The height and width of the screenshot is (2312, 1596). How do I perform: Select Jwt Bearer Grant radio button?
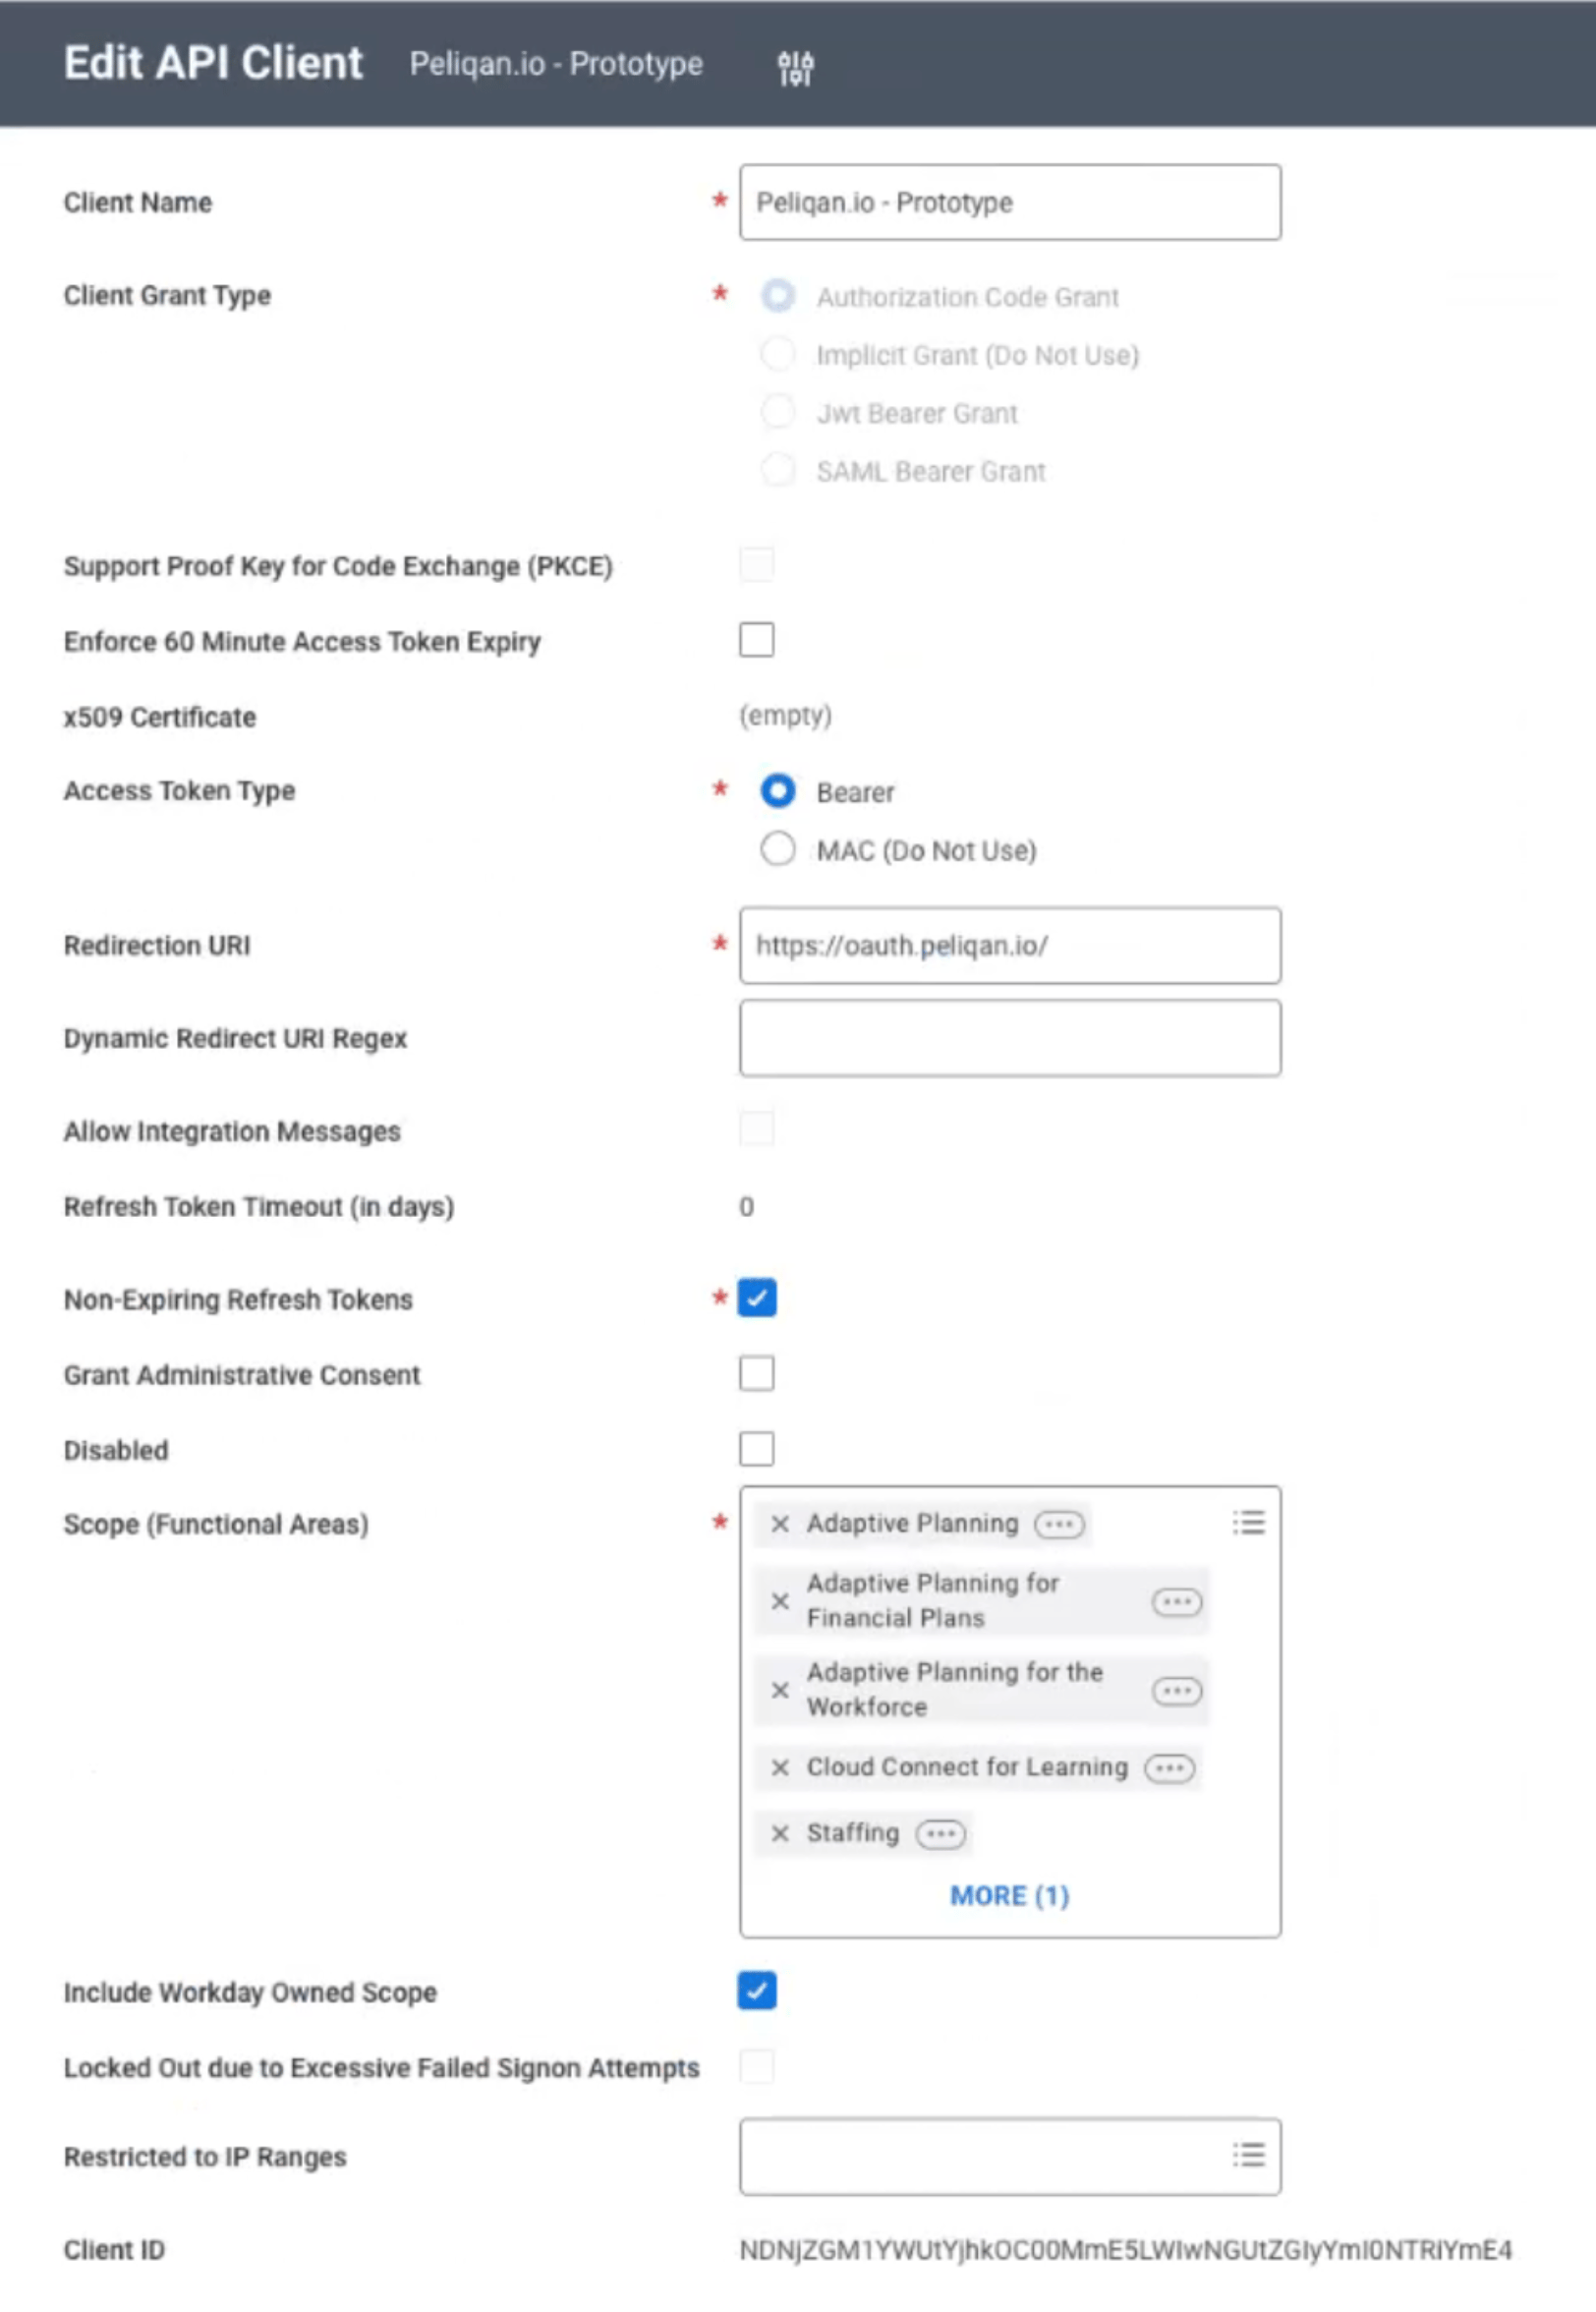777,412
